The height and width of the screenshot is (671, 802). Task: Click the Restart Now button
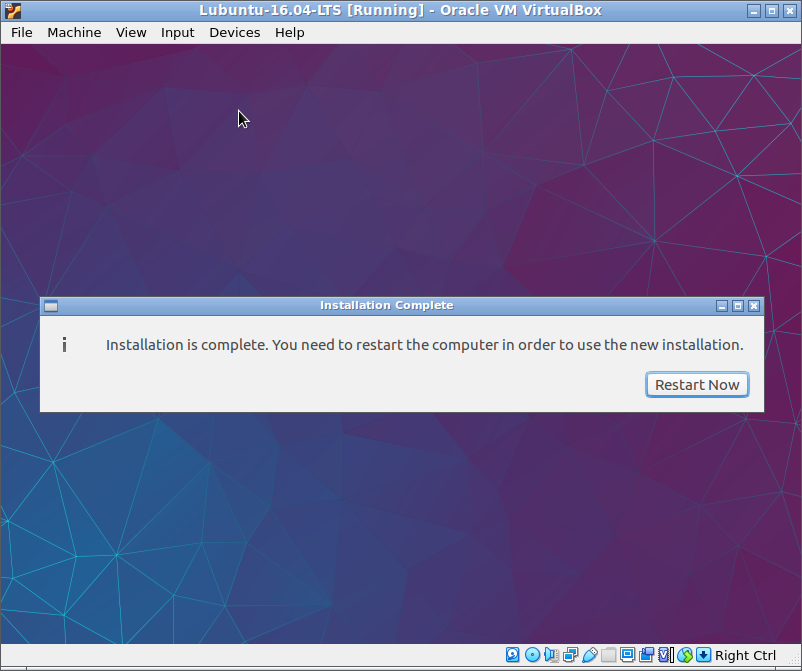(x=697, y=385)
